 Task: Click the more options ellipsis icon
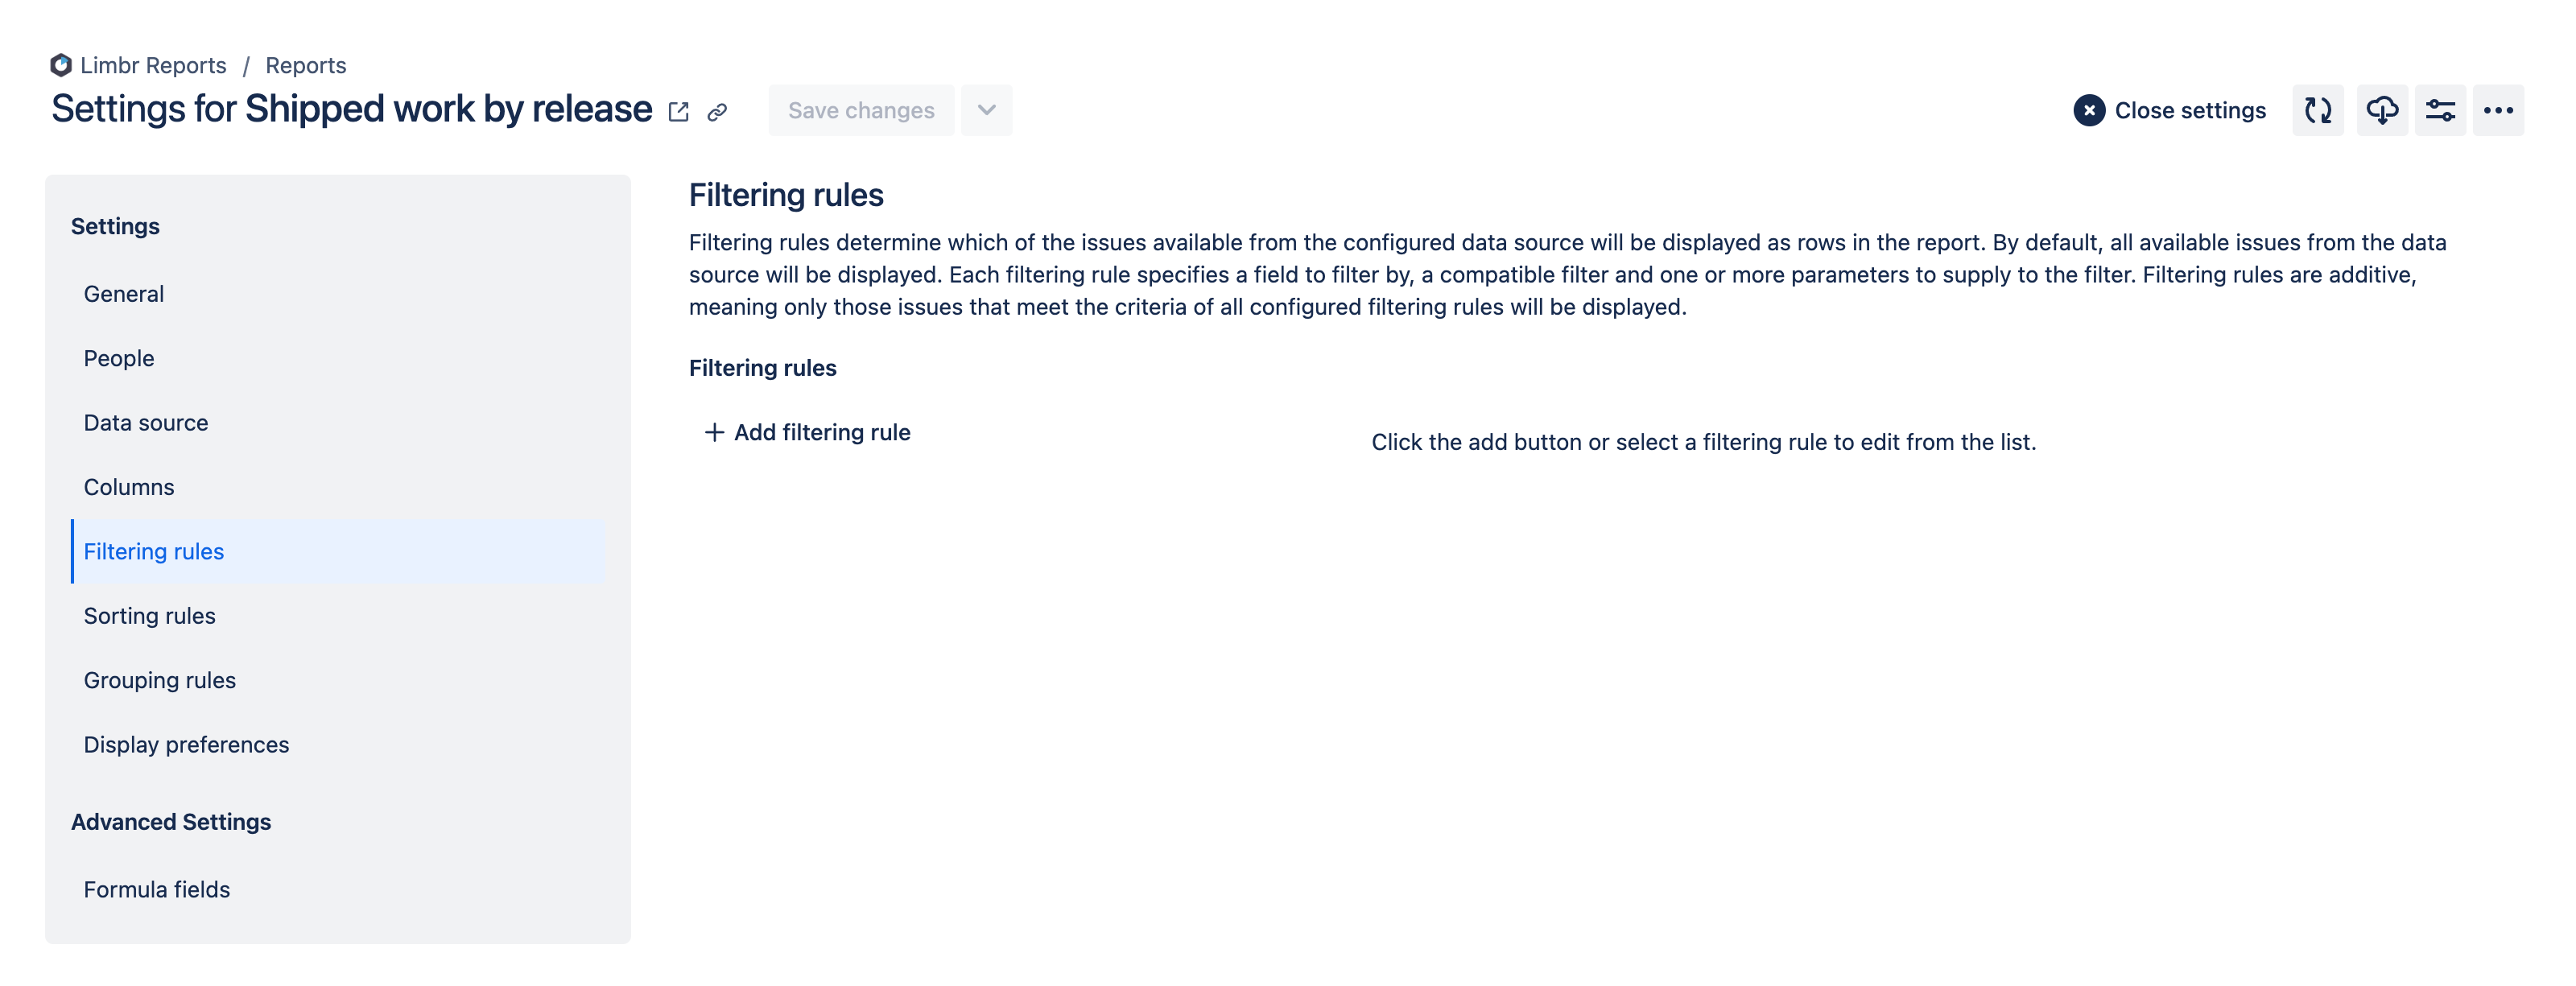[x=2504, y=110]
